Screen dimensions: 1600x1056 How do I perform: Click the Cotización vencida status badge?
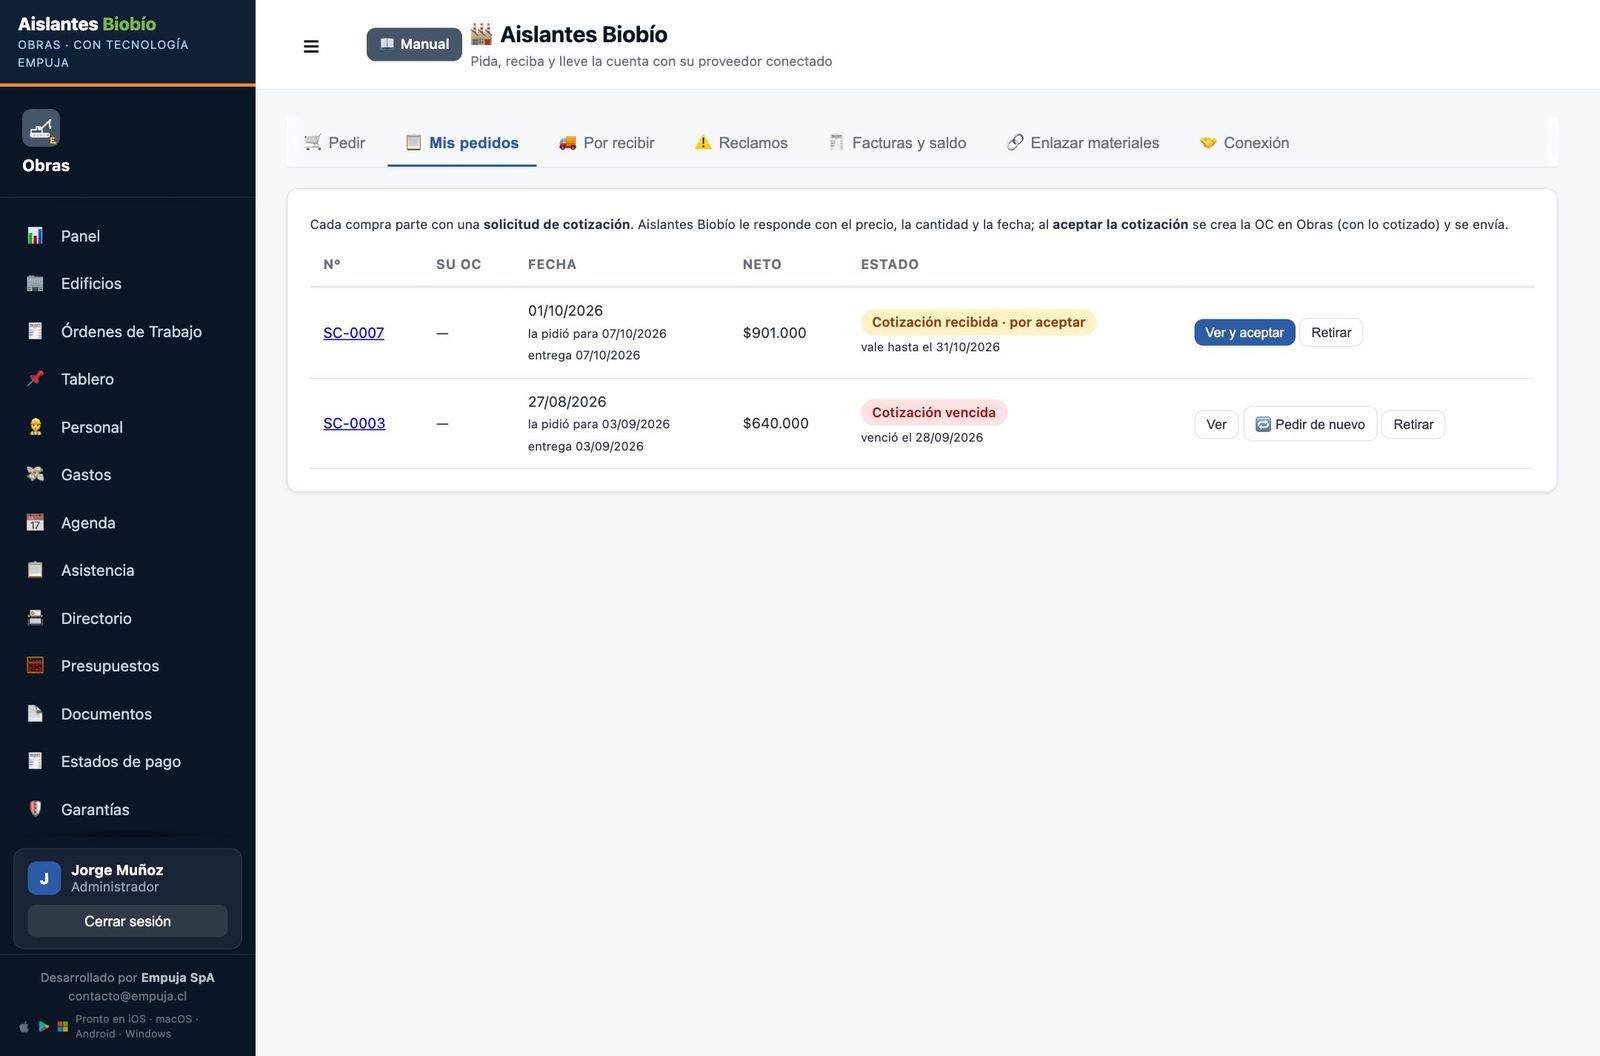[934, 412]
